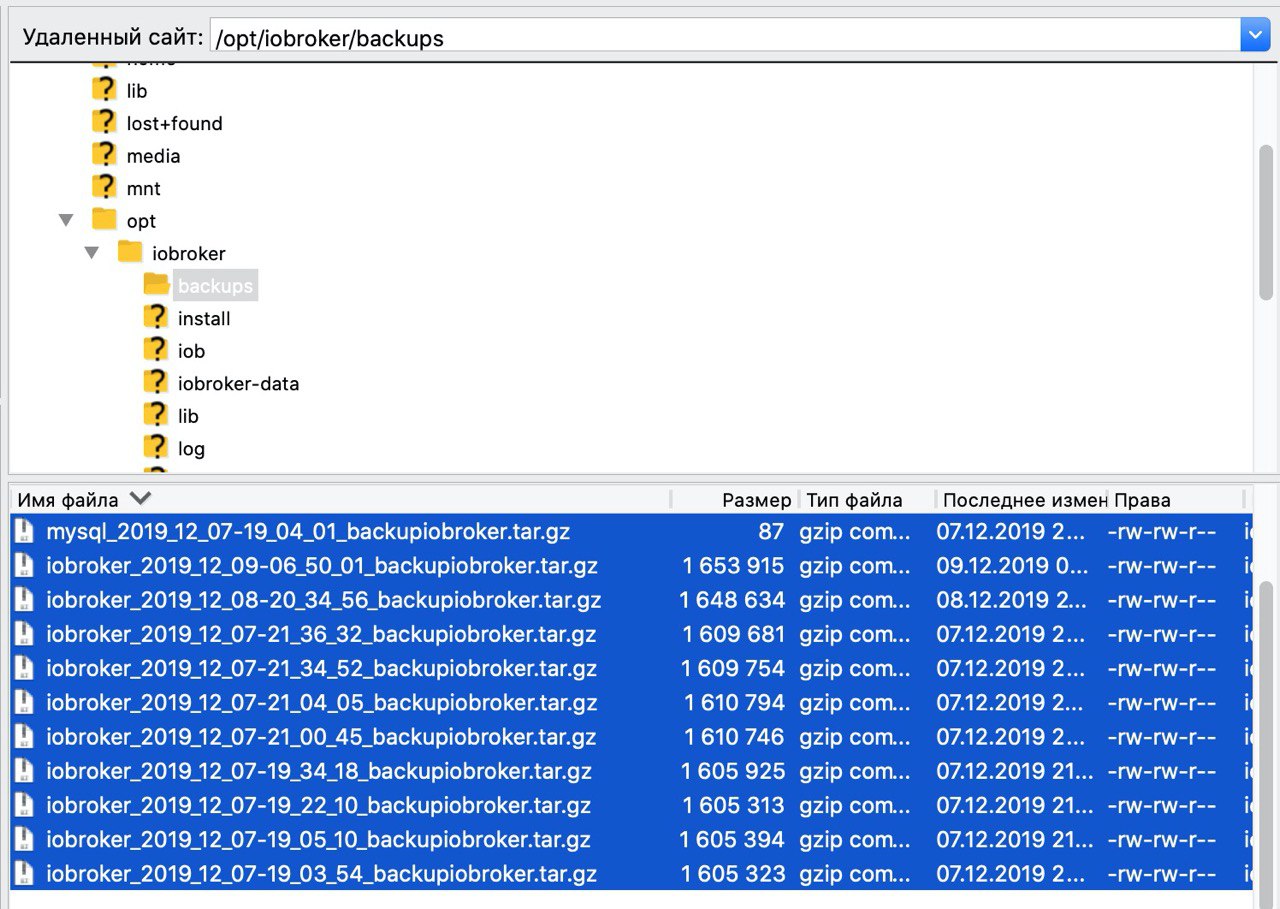Click the install folder icon
Viewport: 1280px width, 909px height.
pos(156,317)
